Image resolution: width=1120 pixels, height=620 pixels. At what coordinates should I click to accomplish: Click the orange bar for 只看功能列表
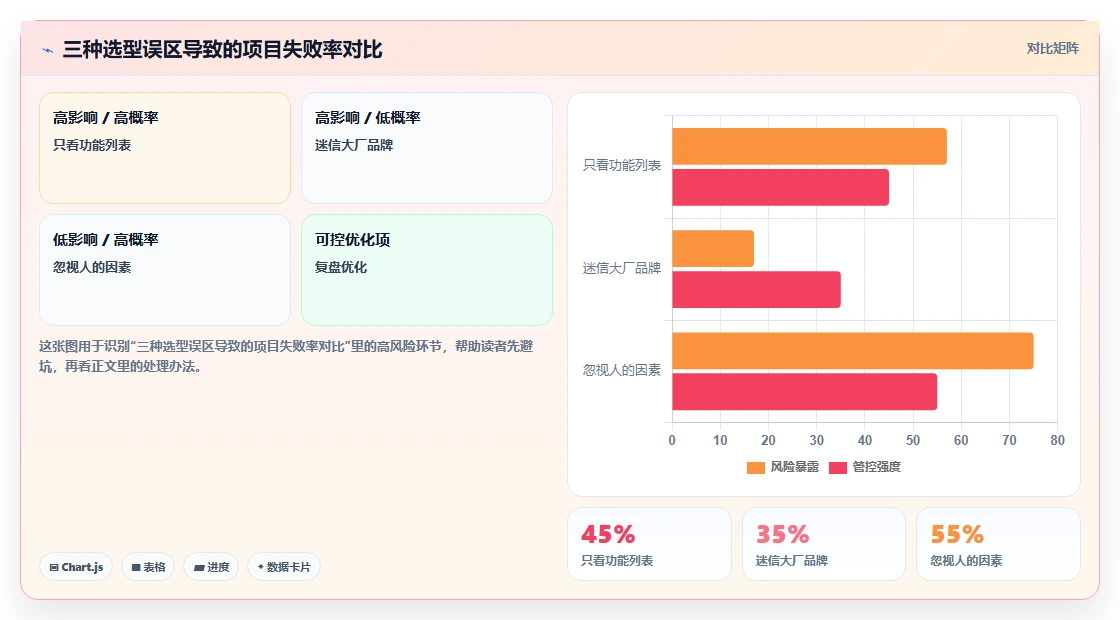click(809, 146)
